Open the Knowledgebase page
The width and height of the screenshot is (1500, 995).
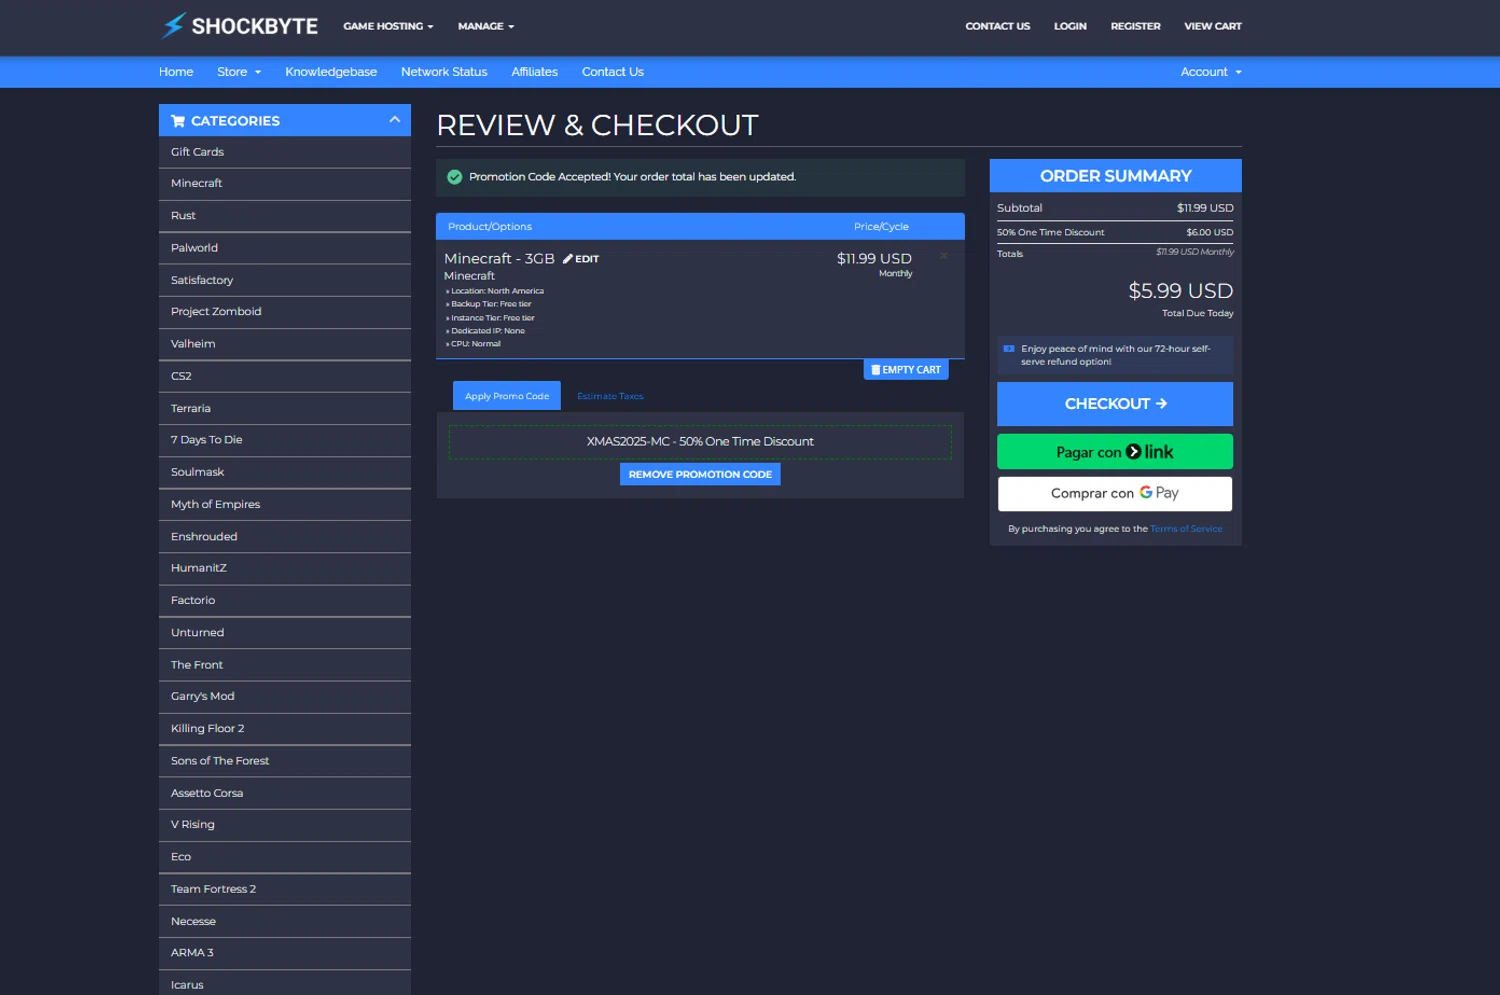pyautogui.click(x=331, y=72)
